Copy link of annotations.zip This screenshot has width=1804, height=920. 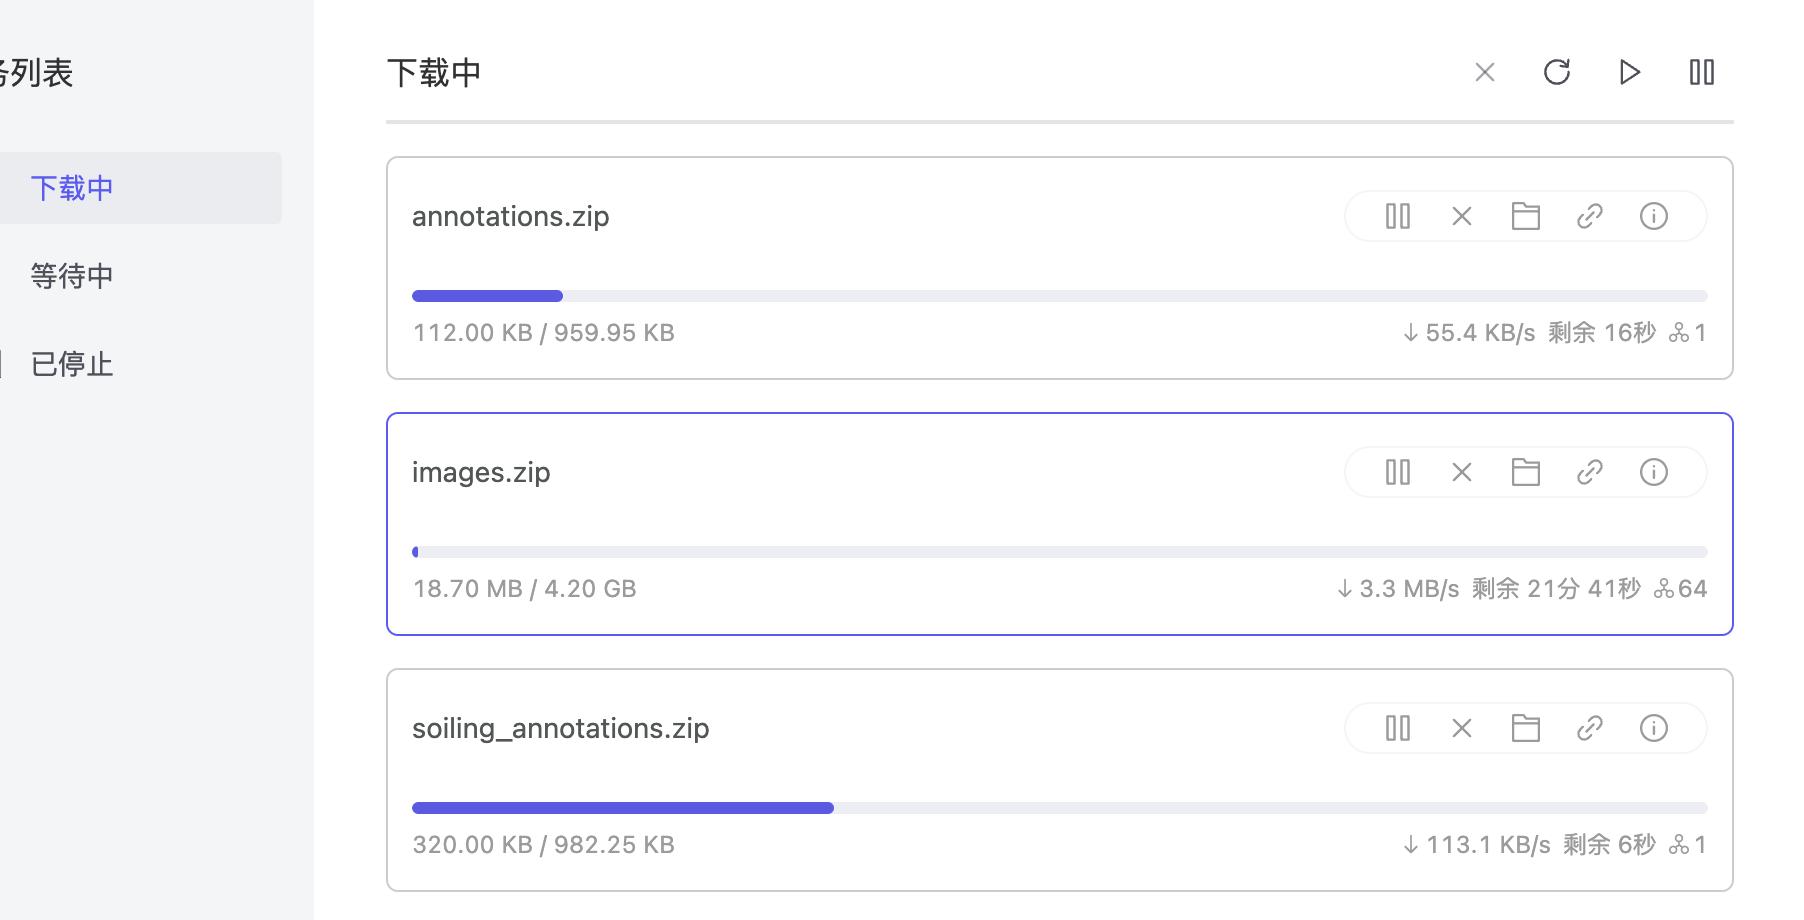click(1590, 216)
